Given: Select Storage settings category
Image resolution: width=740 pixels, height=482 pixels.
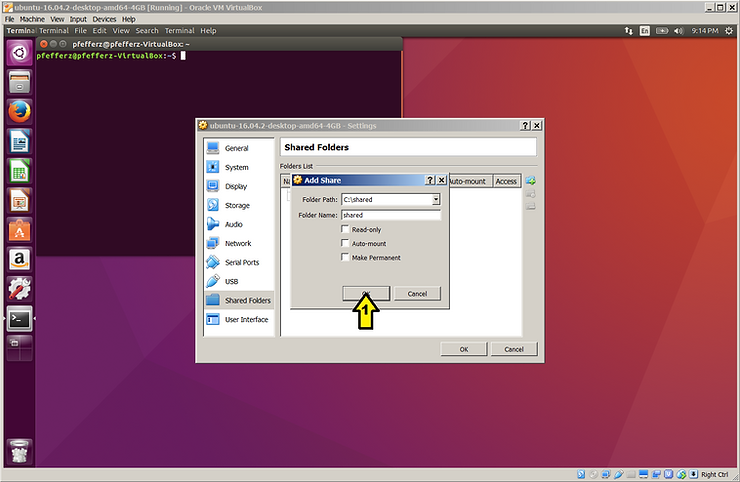Looking at the screenshot, I should [x=237, y=205].
